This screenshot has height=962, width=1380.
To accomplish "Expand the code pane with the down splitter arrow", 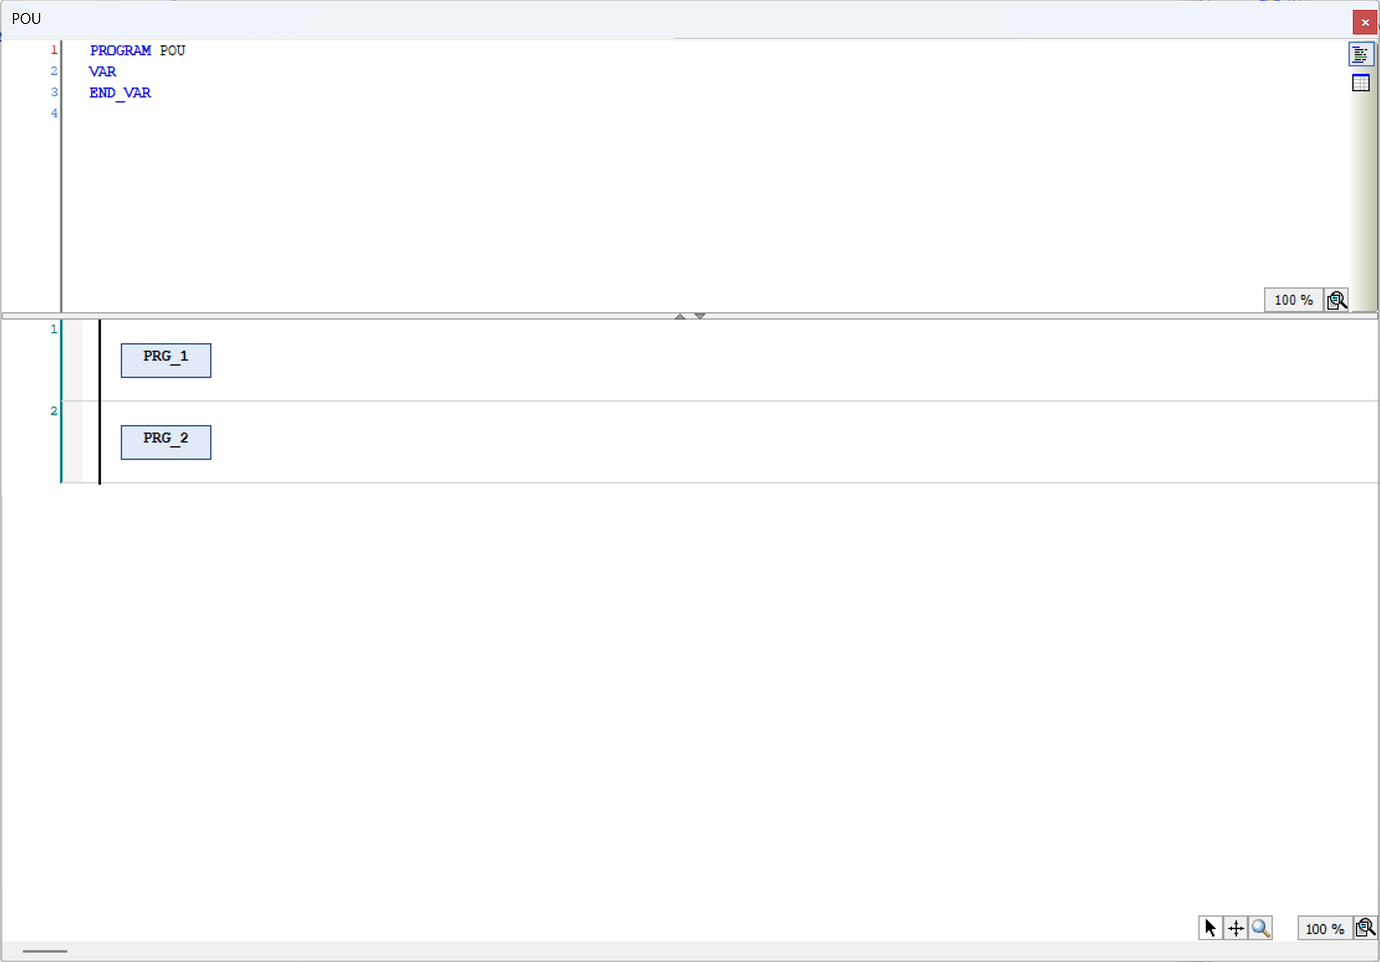I will 700,315.
